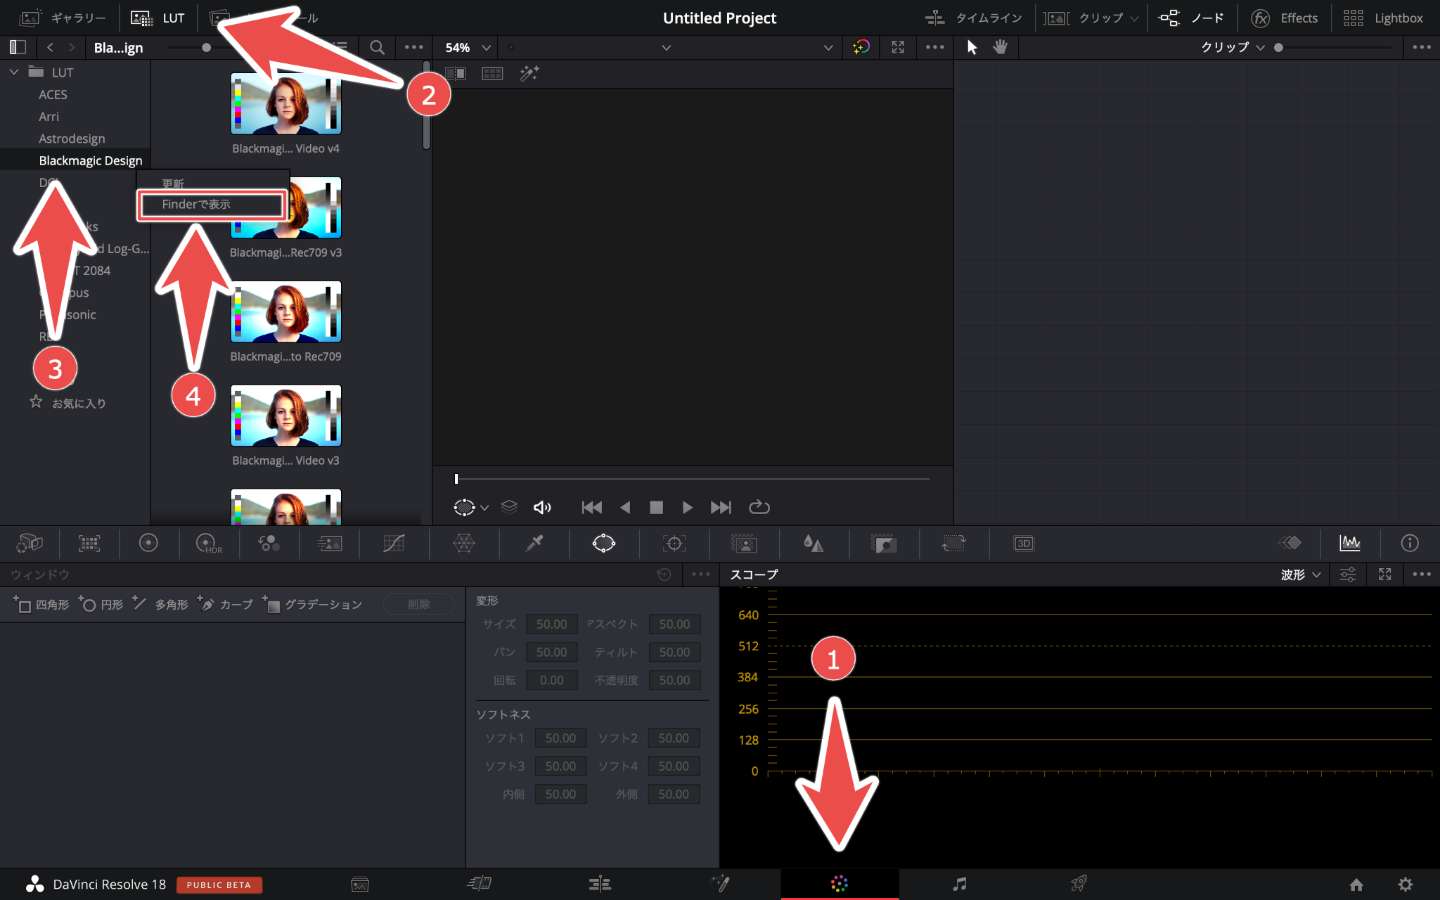This screenshot has width=1440, height=900.
Task: Open the Color Warper palette
Action: coord(464,543)
